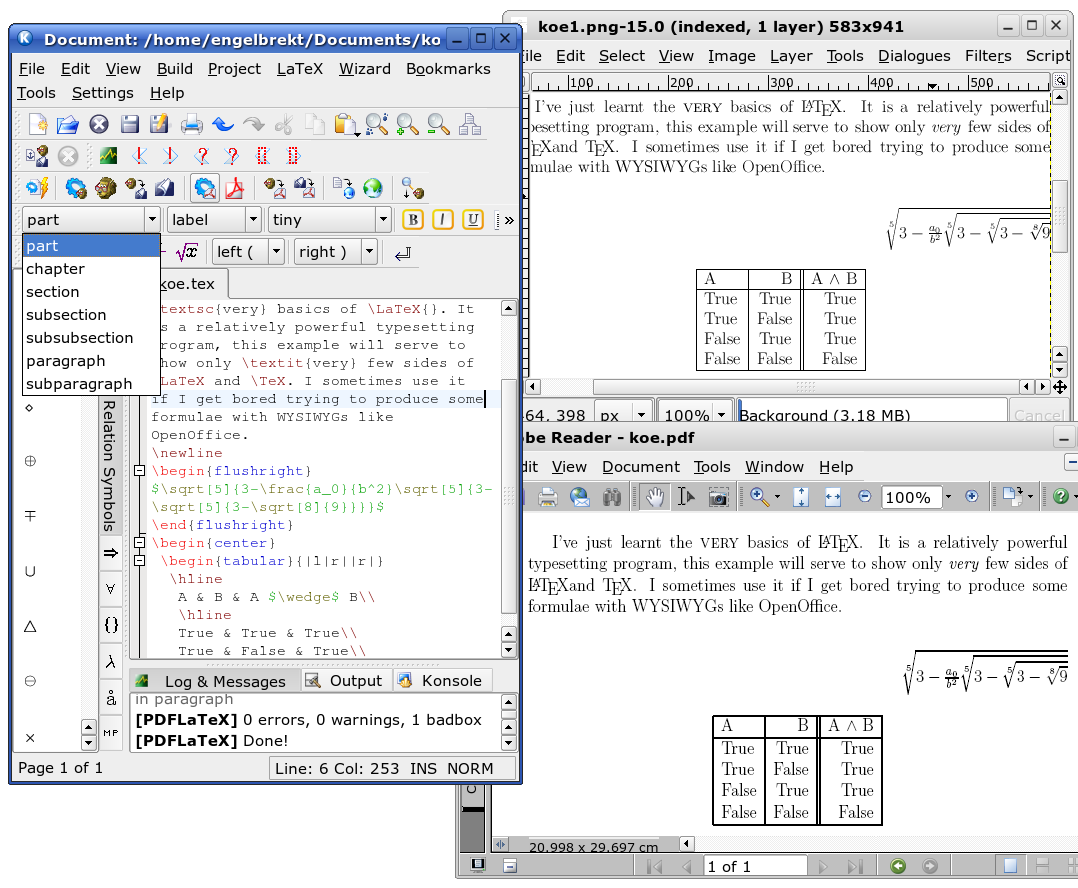
Task: Switch to the Output tab
Action: pos(344,680)
